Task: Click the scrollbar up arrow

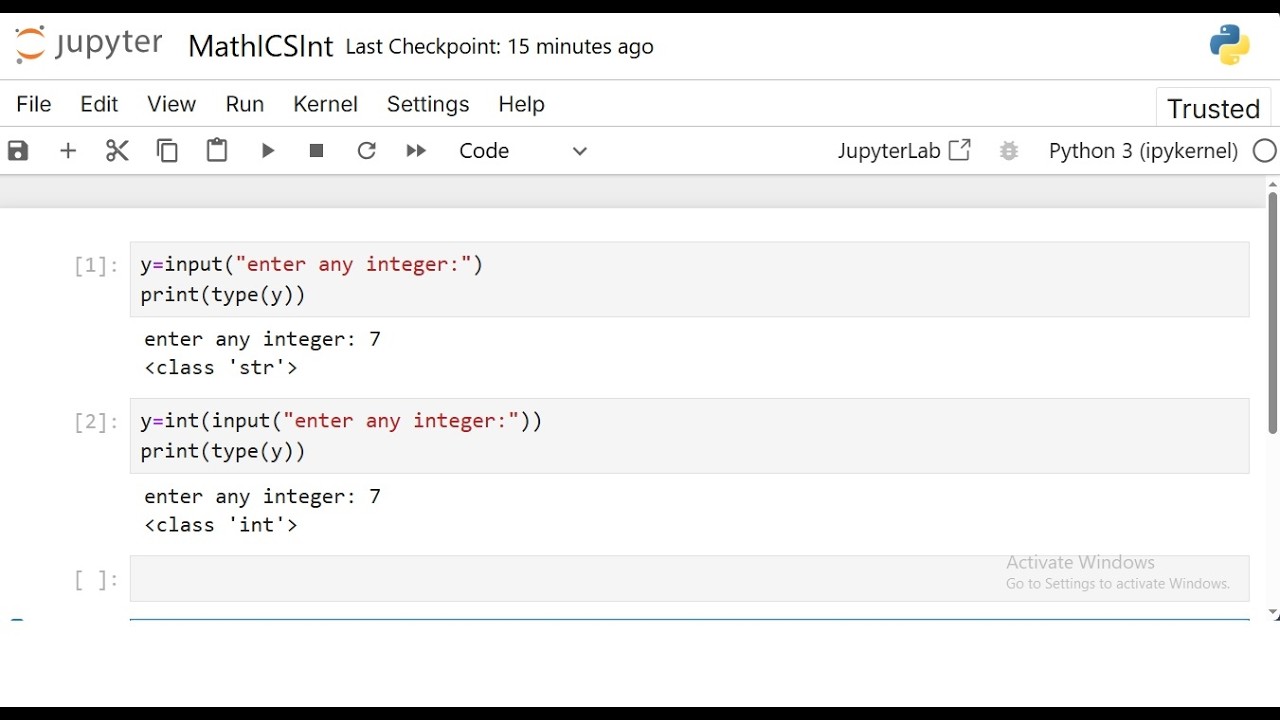Action: coord(1273,184)
